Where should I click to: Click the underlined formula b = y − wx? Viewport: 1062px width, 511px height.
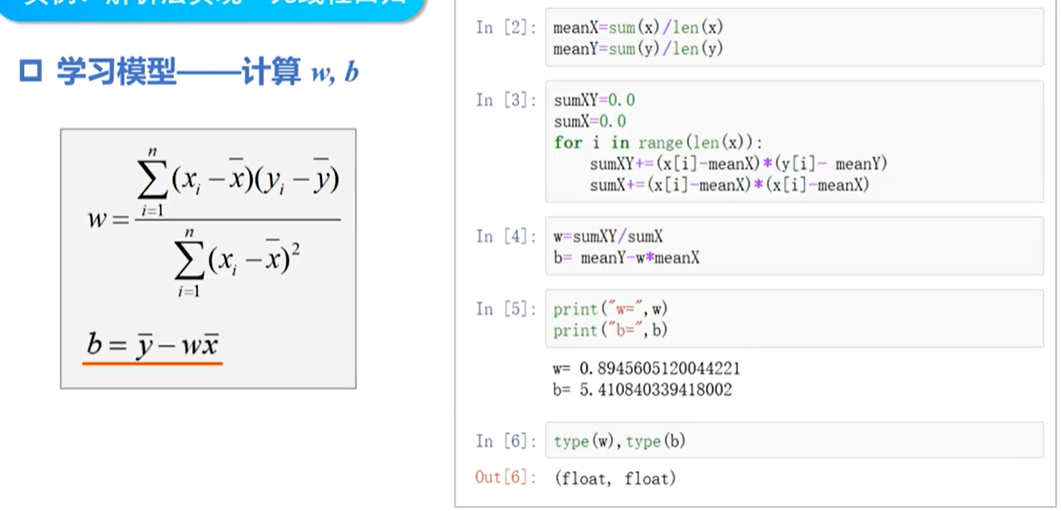click(x=153, y=346)
